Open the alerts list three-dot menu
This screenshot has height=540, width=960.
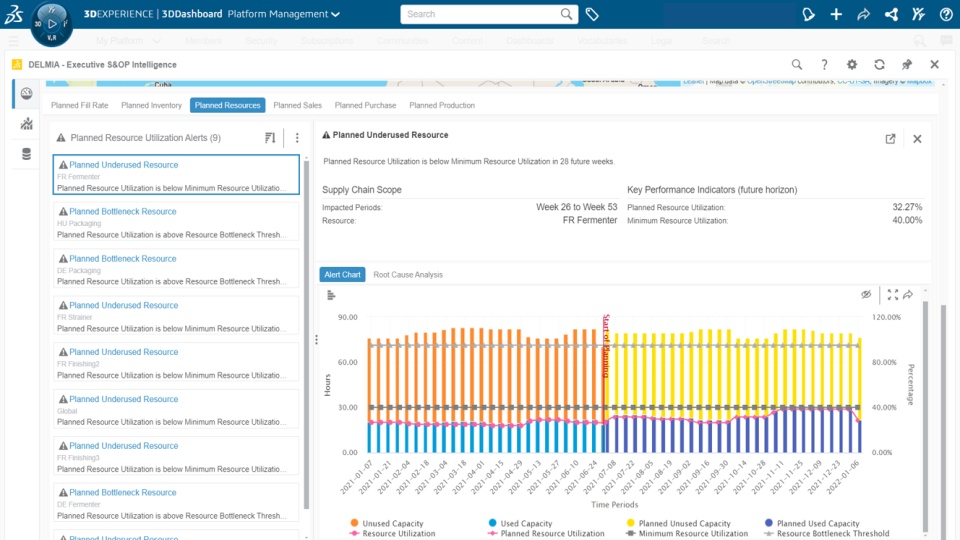297,138
